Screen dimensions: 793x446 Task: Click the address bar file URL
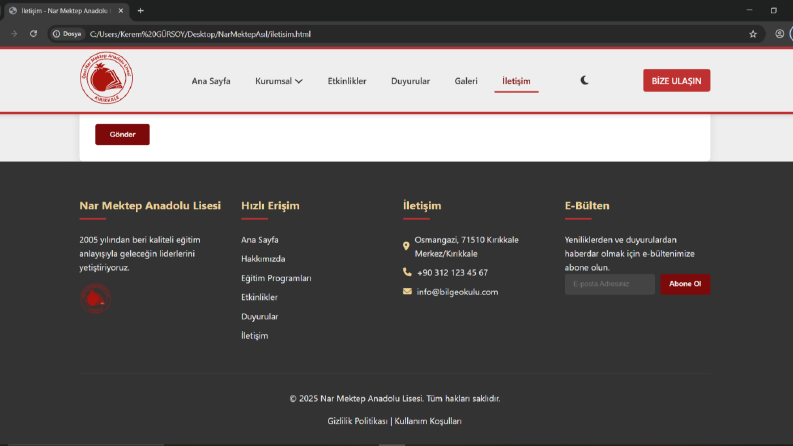click(200, 34)
